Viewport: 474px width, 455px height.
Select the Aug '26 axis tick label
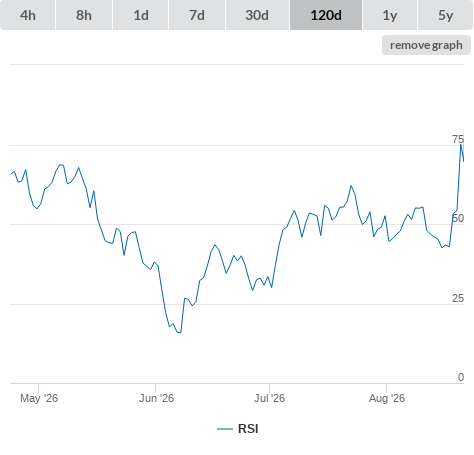pyautogui.click(x=387, y=398)
